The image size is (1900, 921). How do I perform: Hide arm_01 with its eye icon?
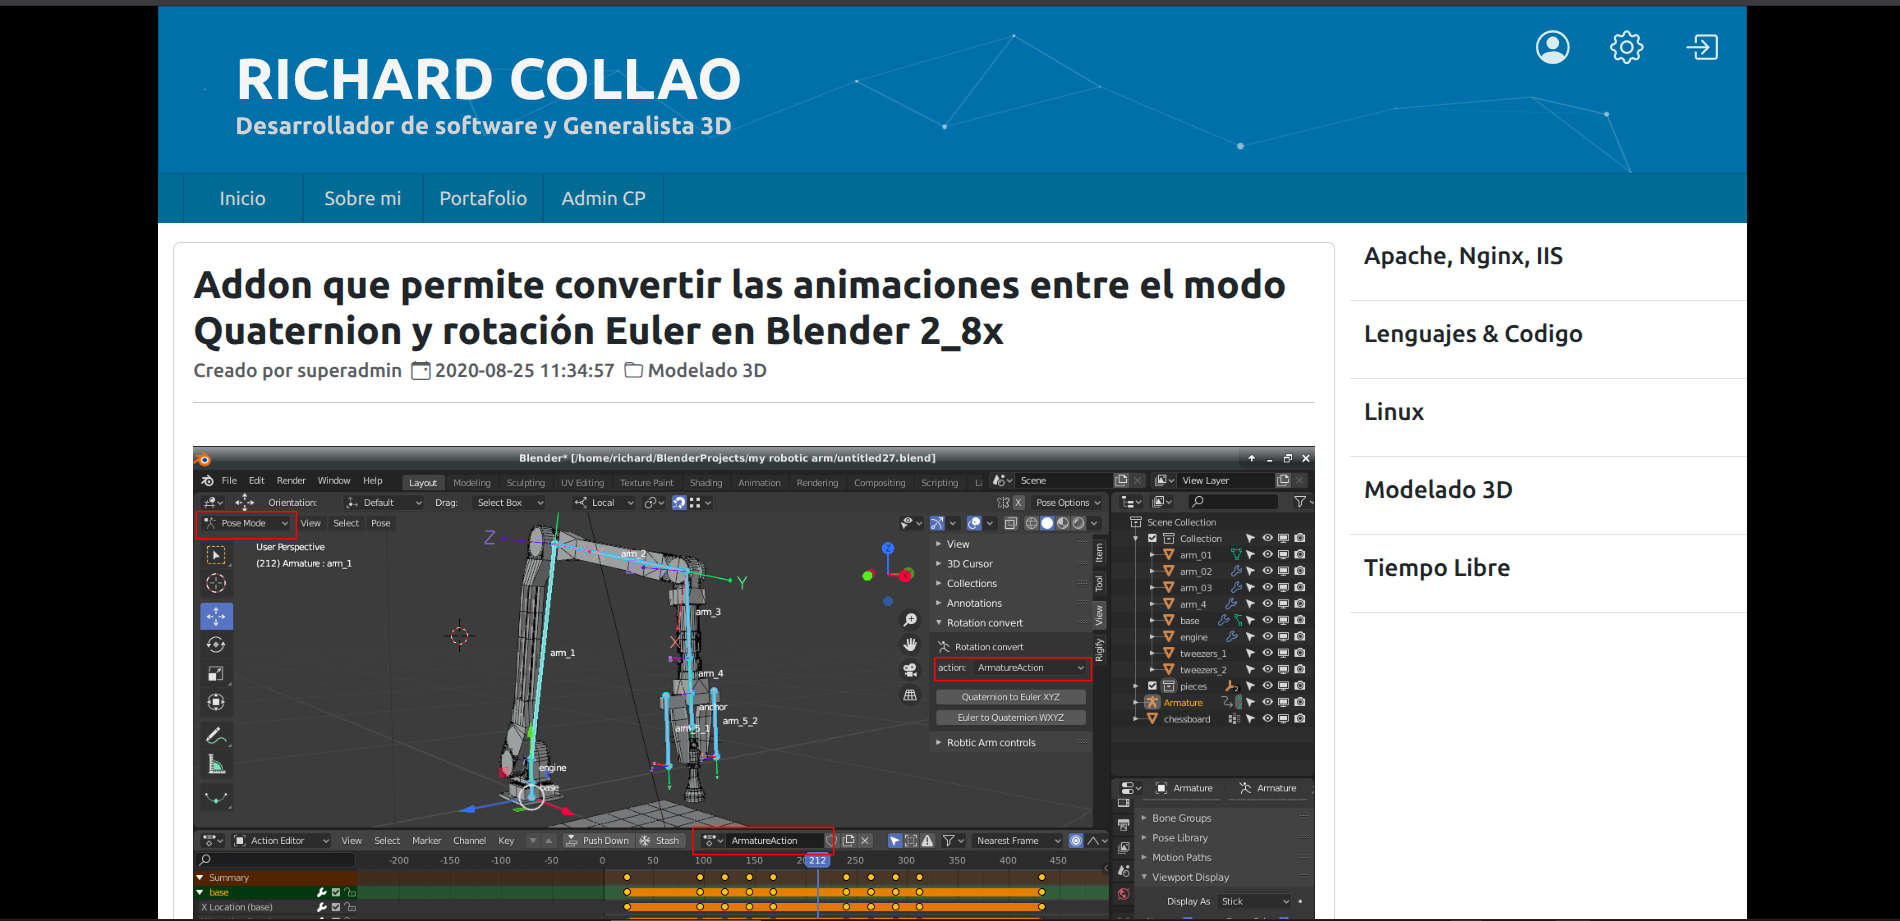click(1267, 555)
